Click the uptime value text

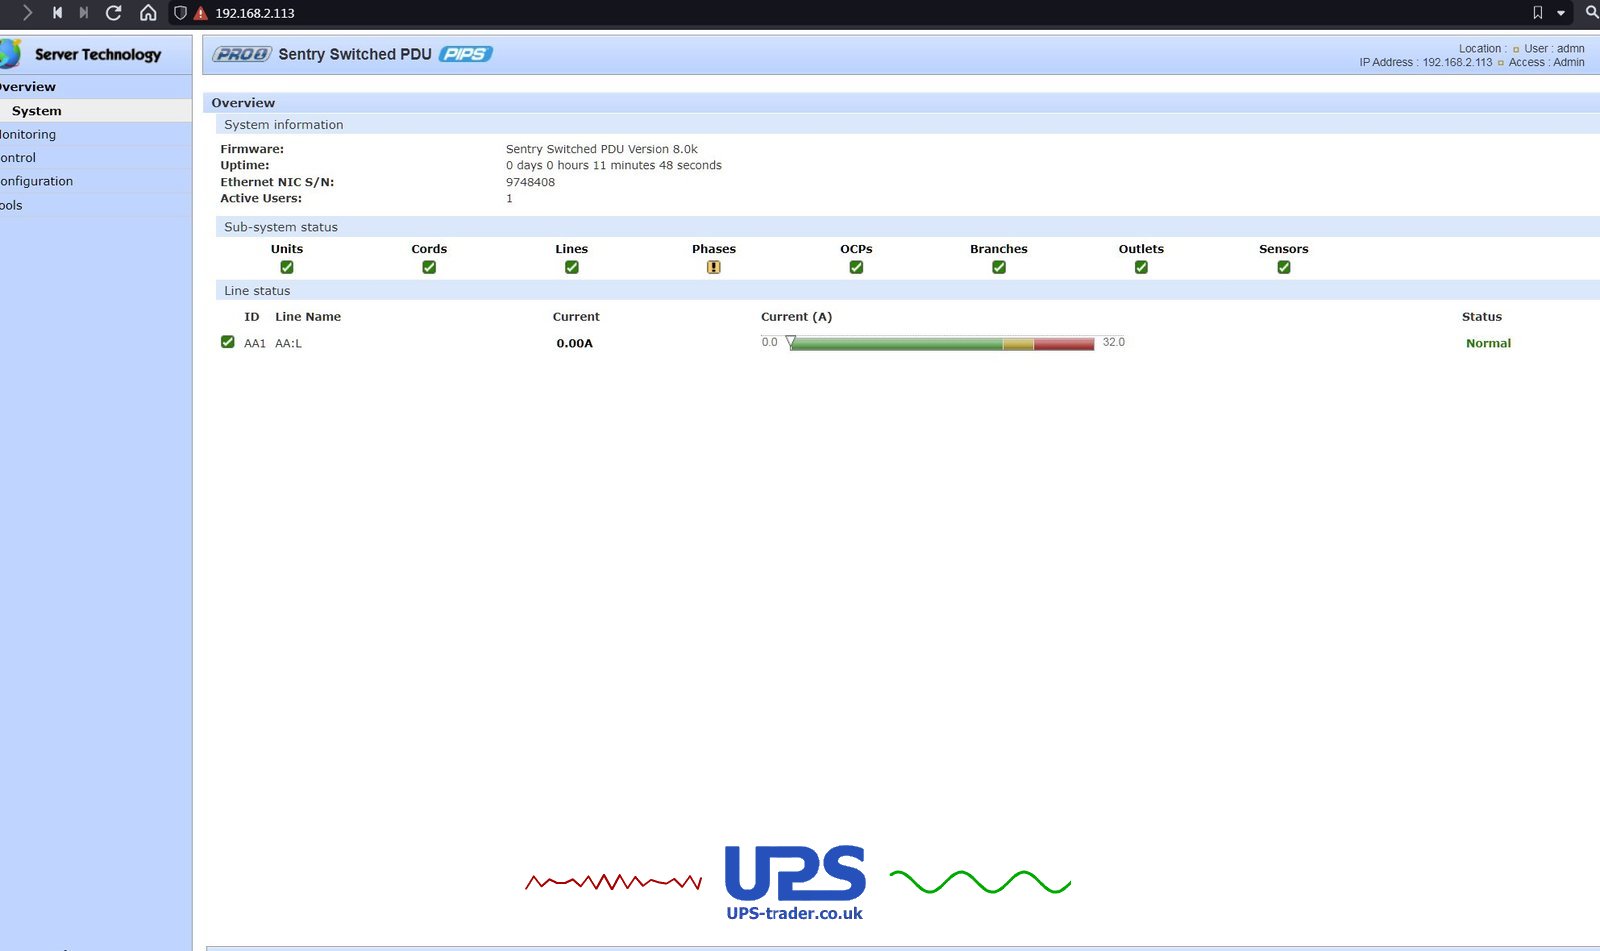614,165
